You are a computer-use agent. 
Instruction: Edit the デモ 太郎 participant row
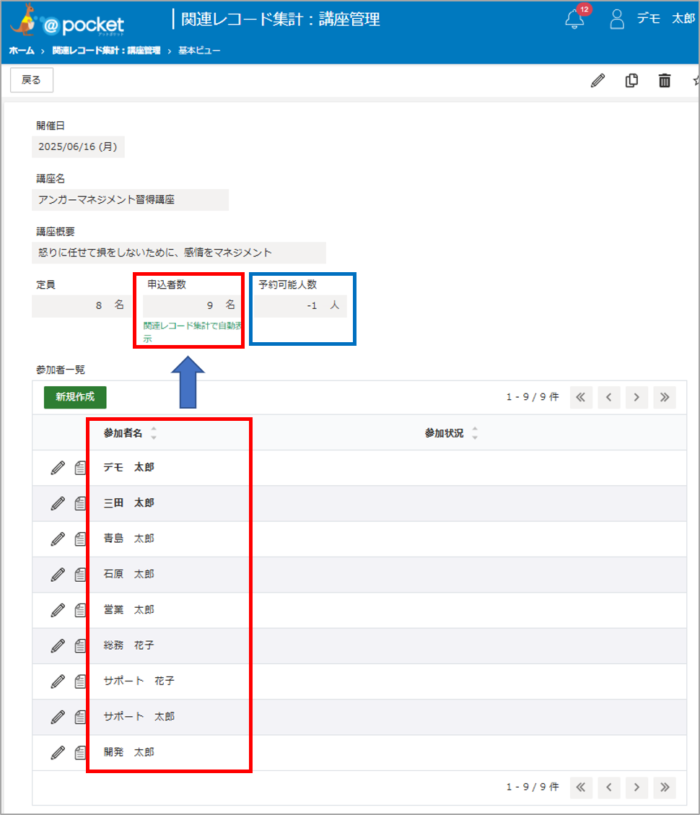pos(58,468)
